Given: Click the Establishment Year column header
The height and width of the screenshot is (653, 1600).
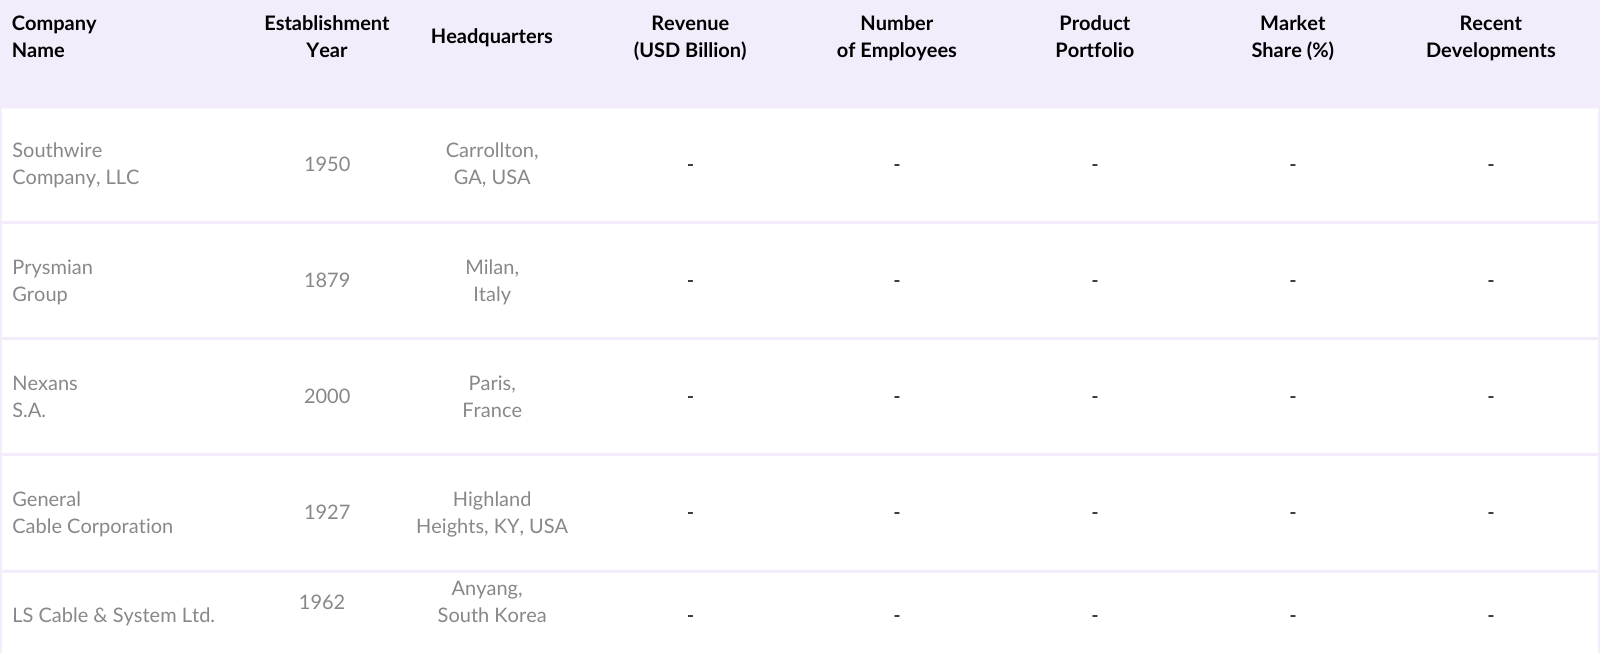Looking at the screenshot, I should (x=326, y=37).
